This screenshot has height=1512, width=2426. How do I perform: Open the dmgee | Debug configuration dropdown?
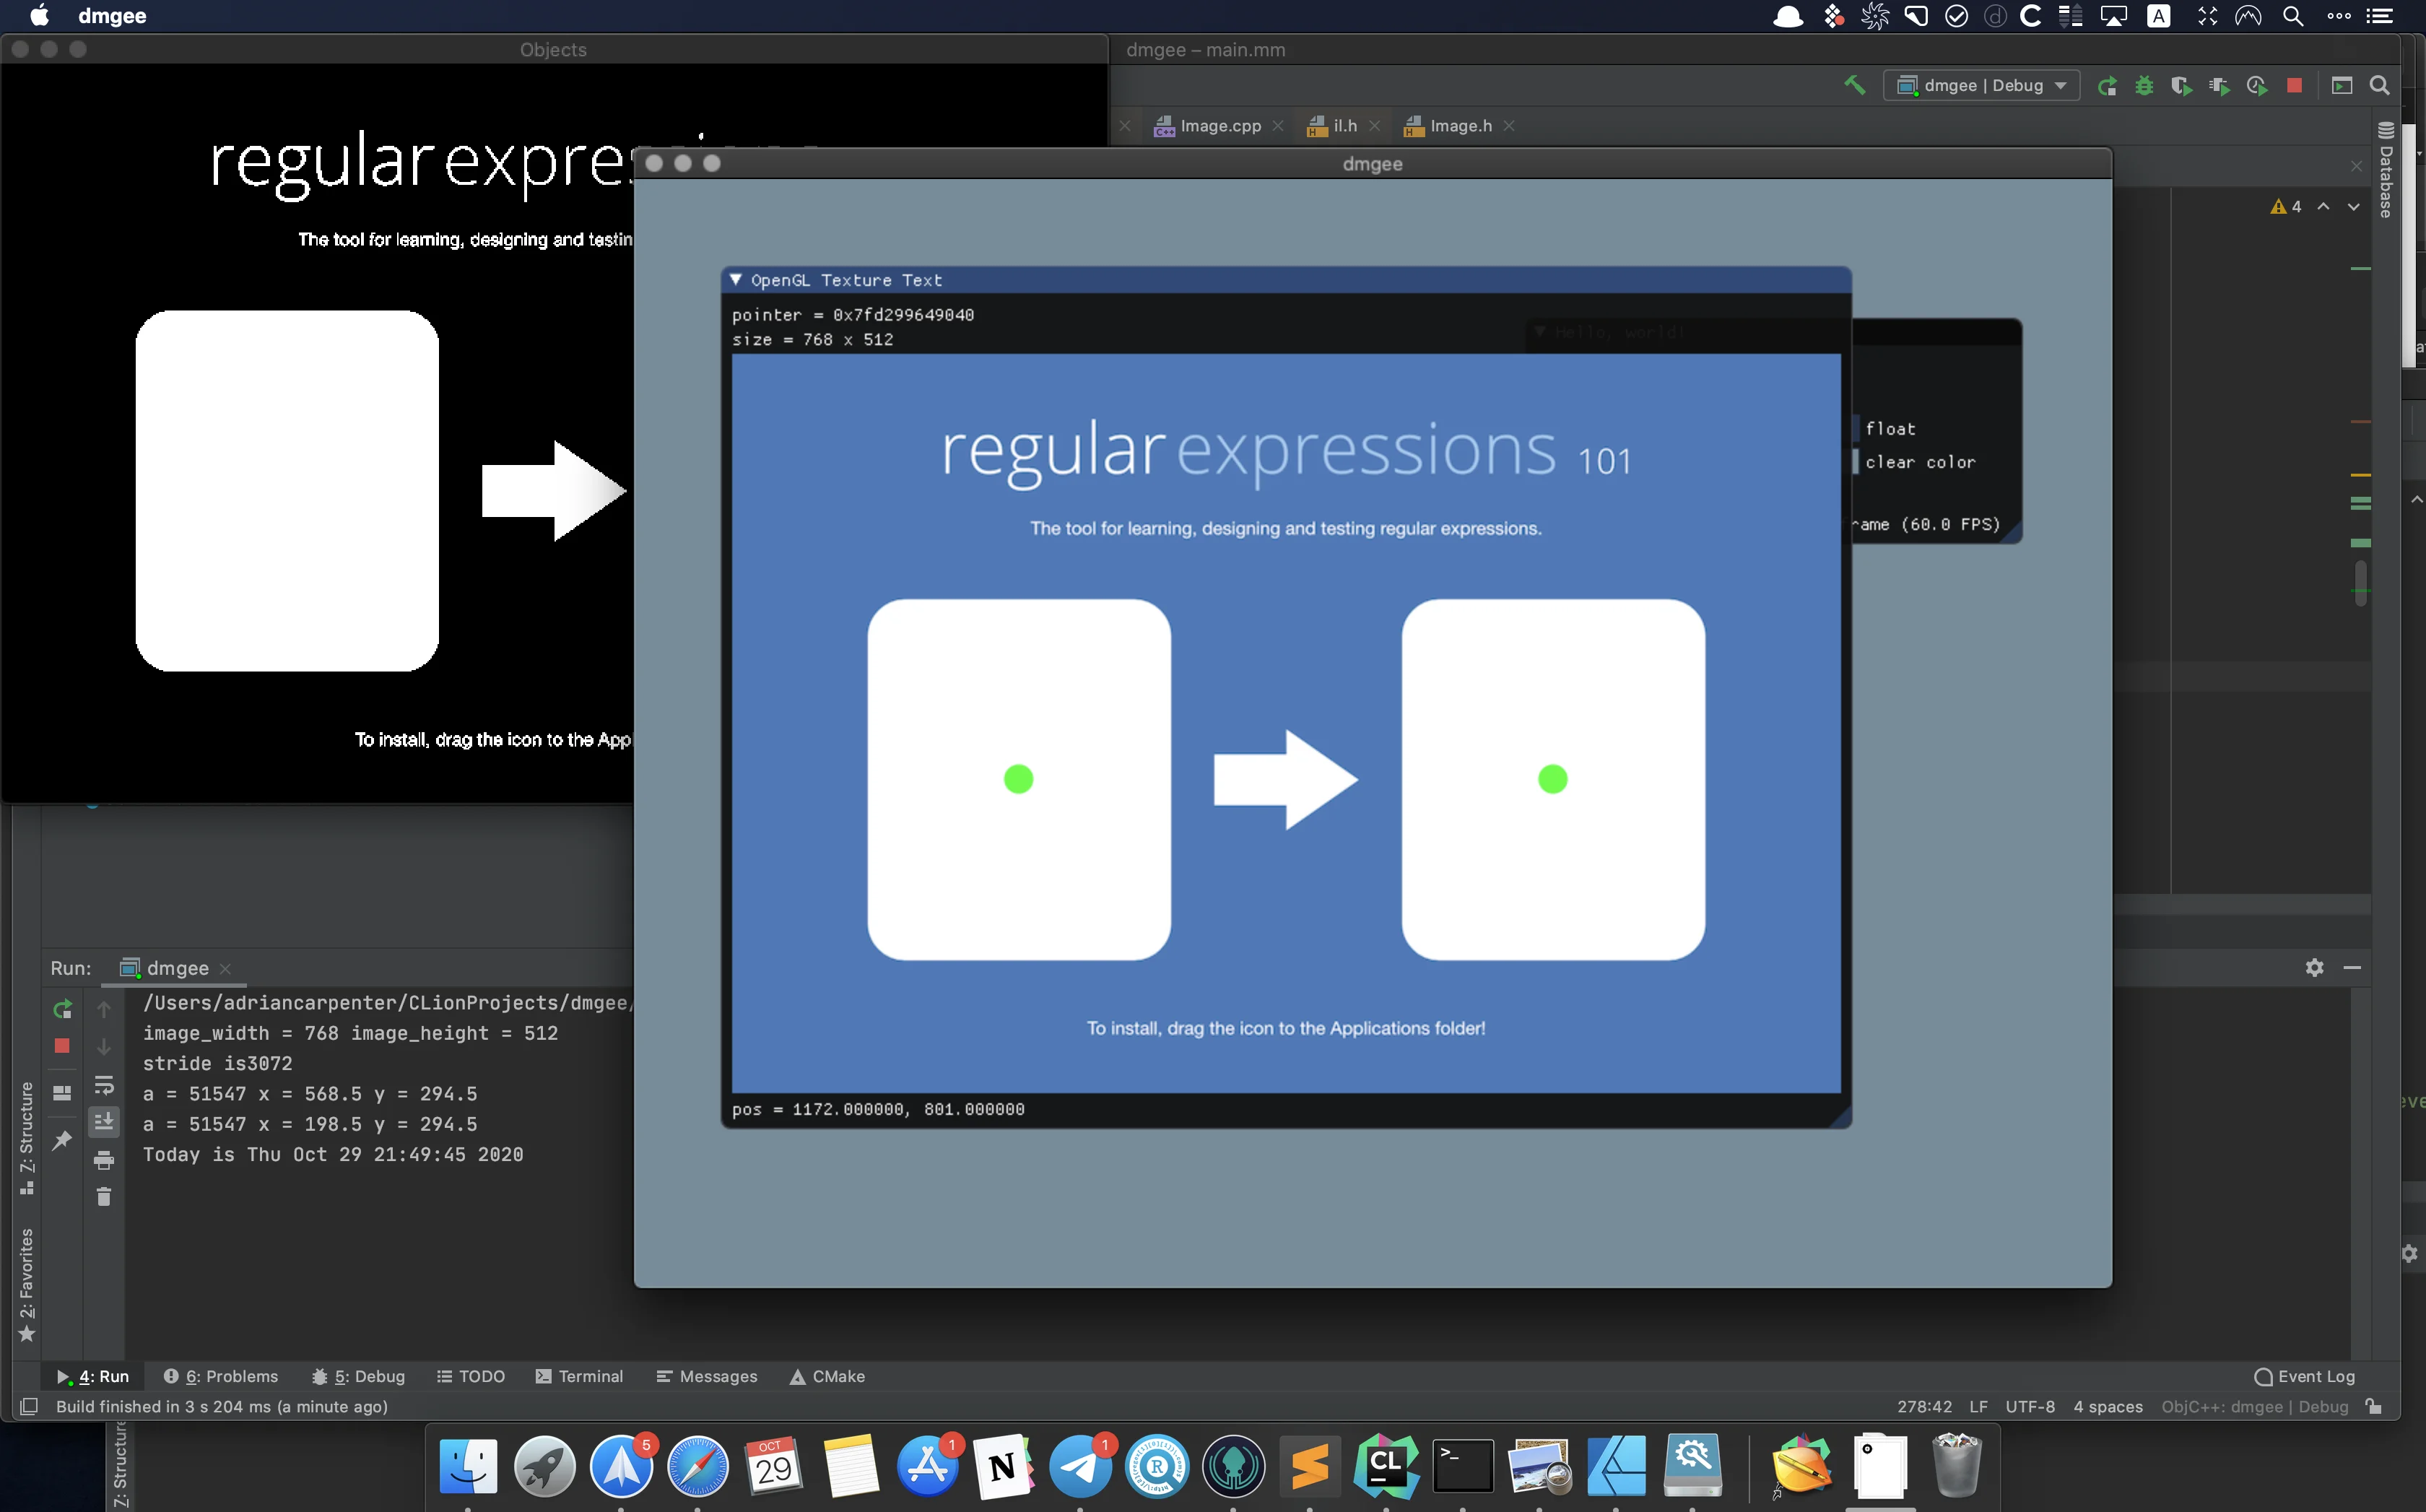(x=1981, y=86)
